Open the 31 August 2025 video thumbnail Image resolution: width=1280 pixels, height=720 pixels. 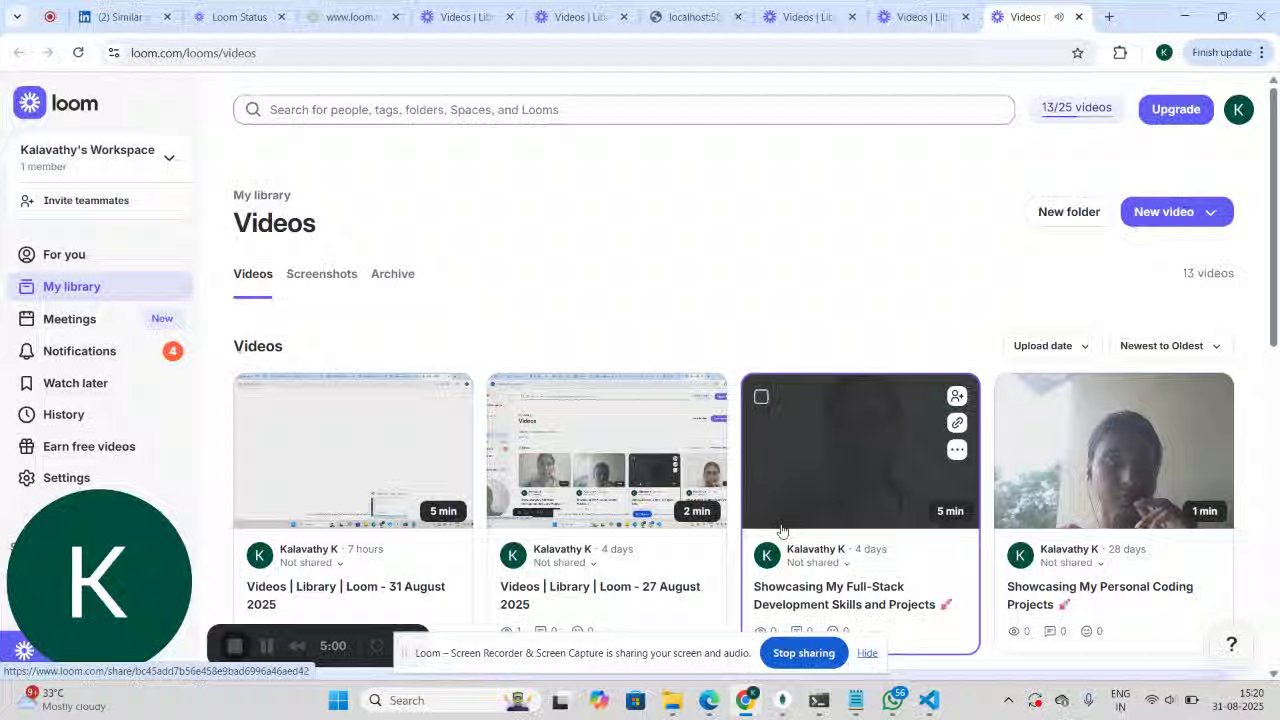[353, 451]
